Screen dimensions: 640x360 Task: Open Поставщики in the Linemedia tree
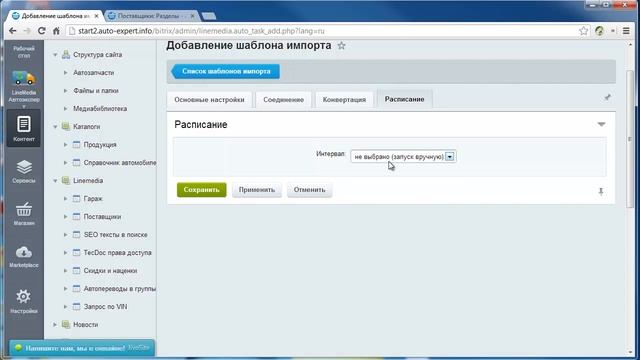pos(102,217)
